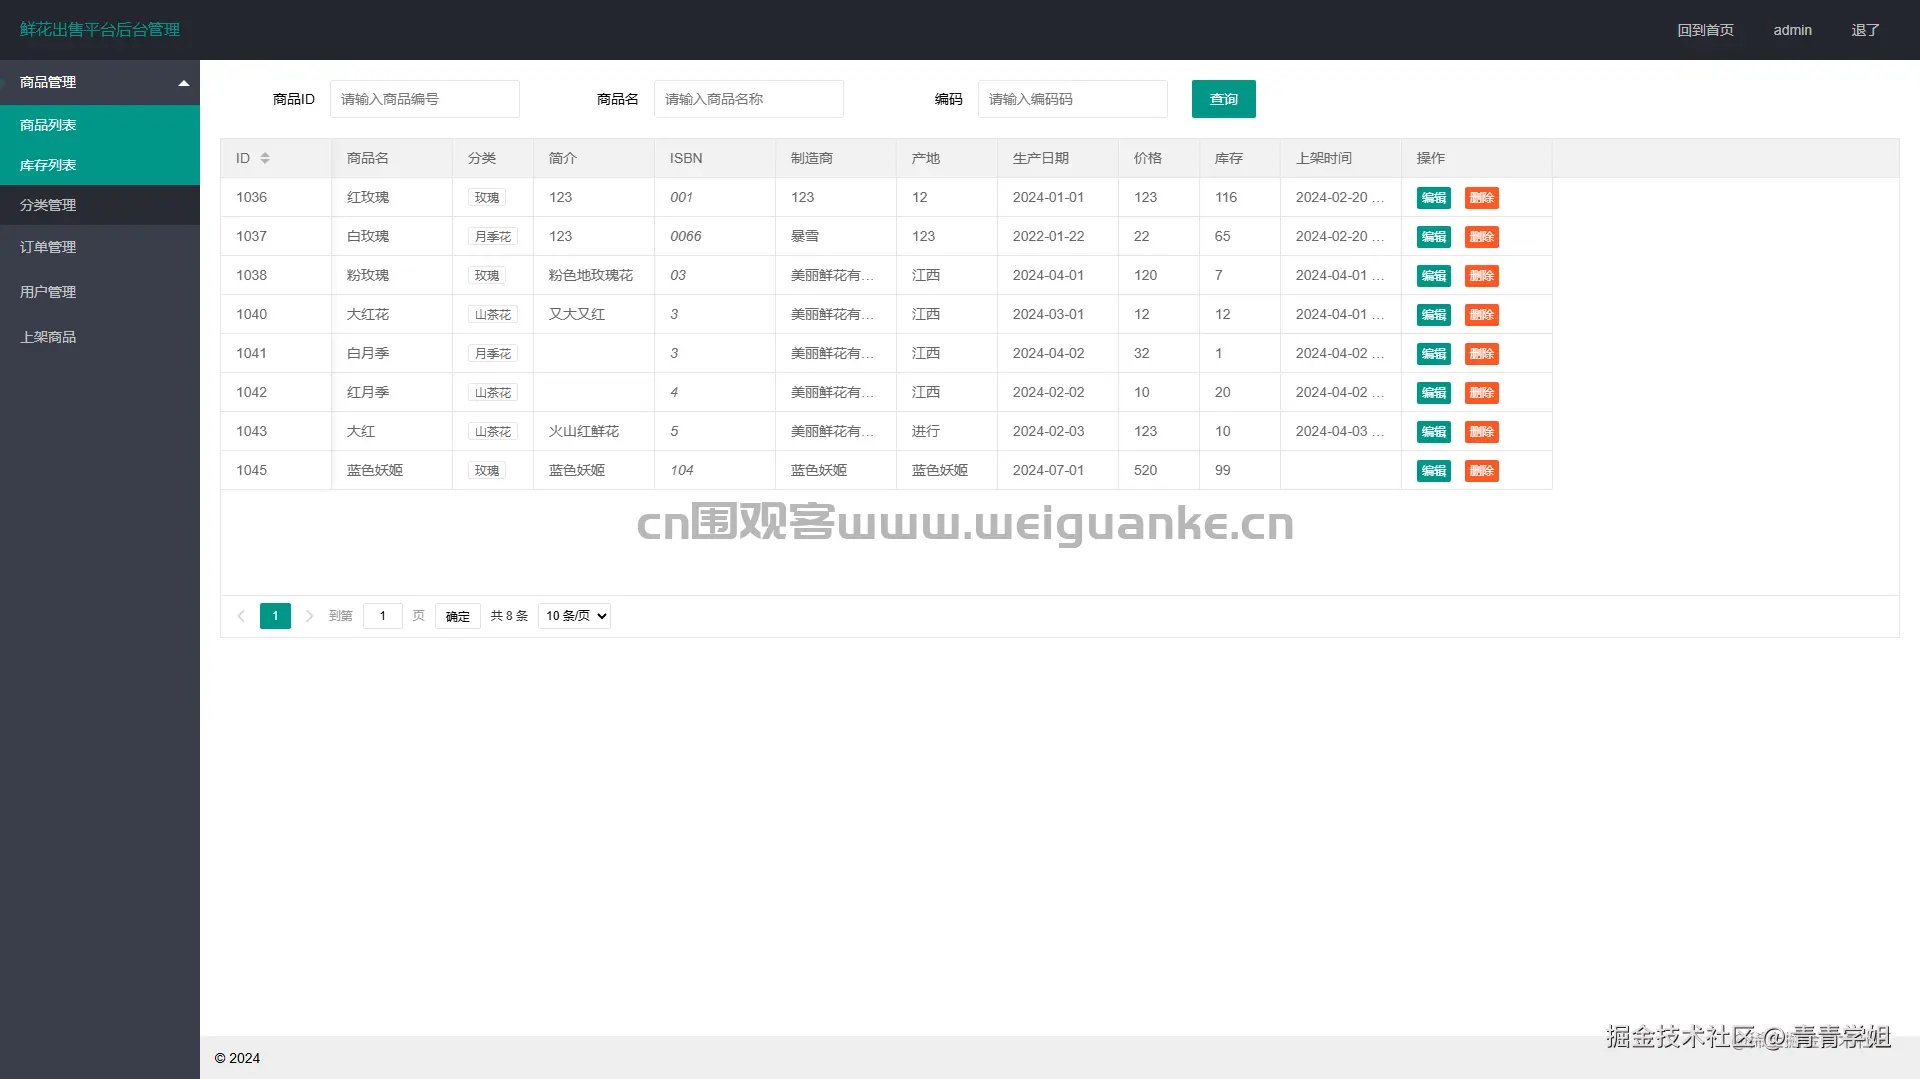Open 上架商品 in sidebar
The height and width of the screenshot is (1079, 1920).
click(100, 337)
